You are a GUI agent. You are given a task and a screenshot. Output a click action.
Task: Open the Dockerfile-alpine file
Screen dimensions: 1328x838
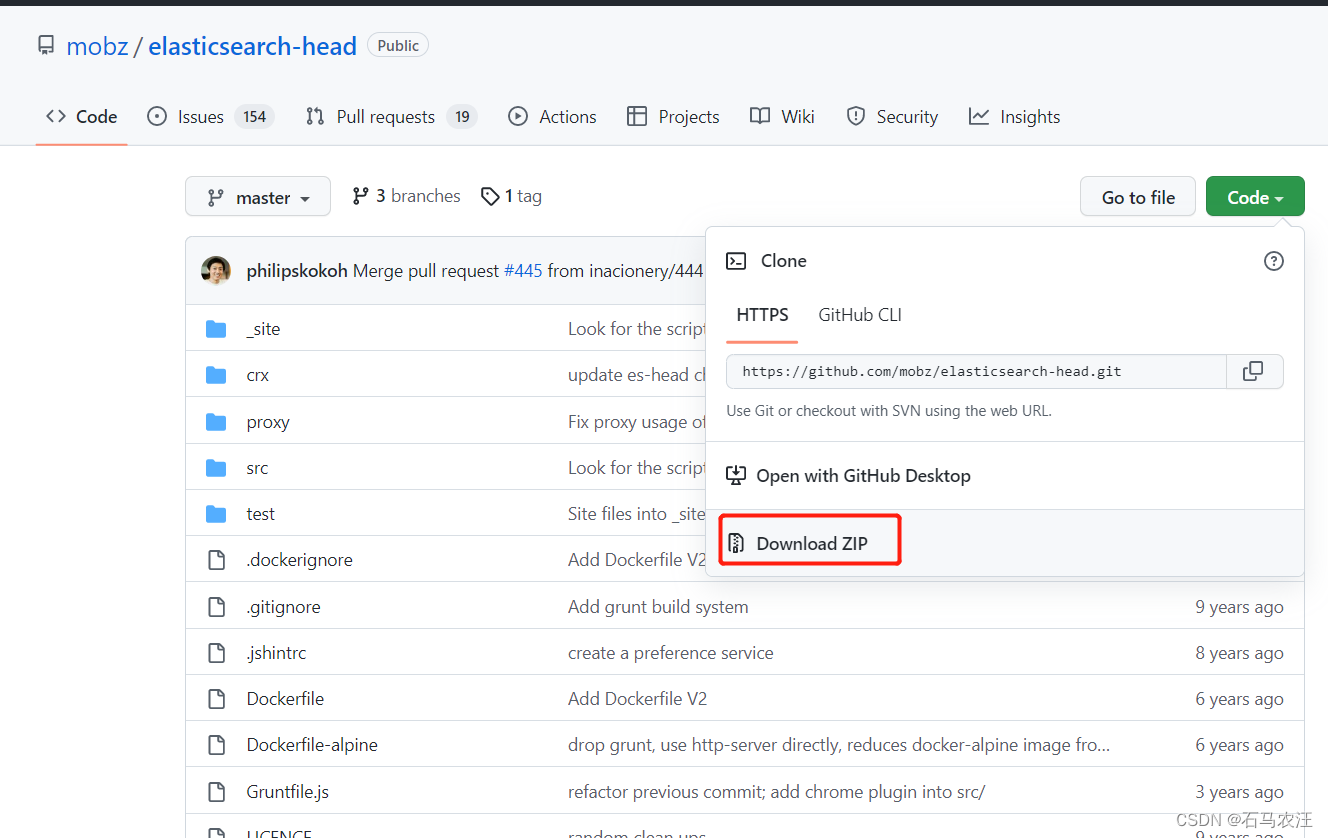(x=312, y=745)
